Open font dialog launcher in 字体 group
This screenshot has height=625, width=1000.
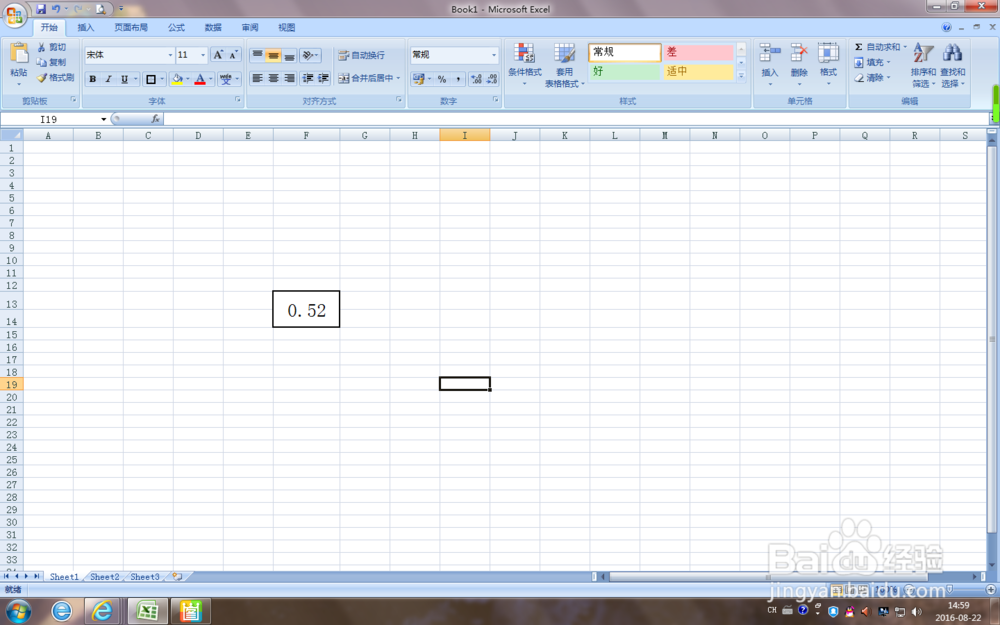click(x=238, y=100)
